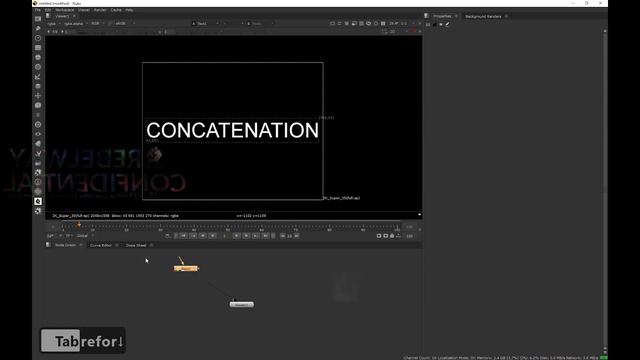Open the ToolSets toolbar menu
Image resolution: width=640 pixels, height=360 pixels.
(38, 153)
